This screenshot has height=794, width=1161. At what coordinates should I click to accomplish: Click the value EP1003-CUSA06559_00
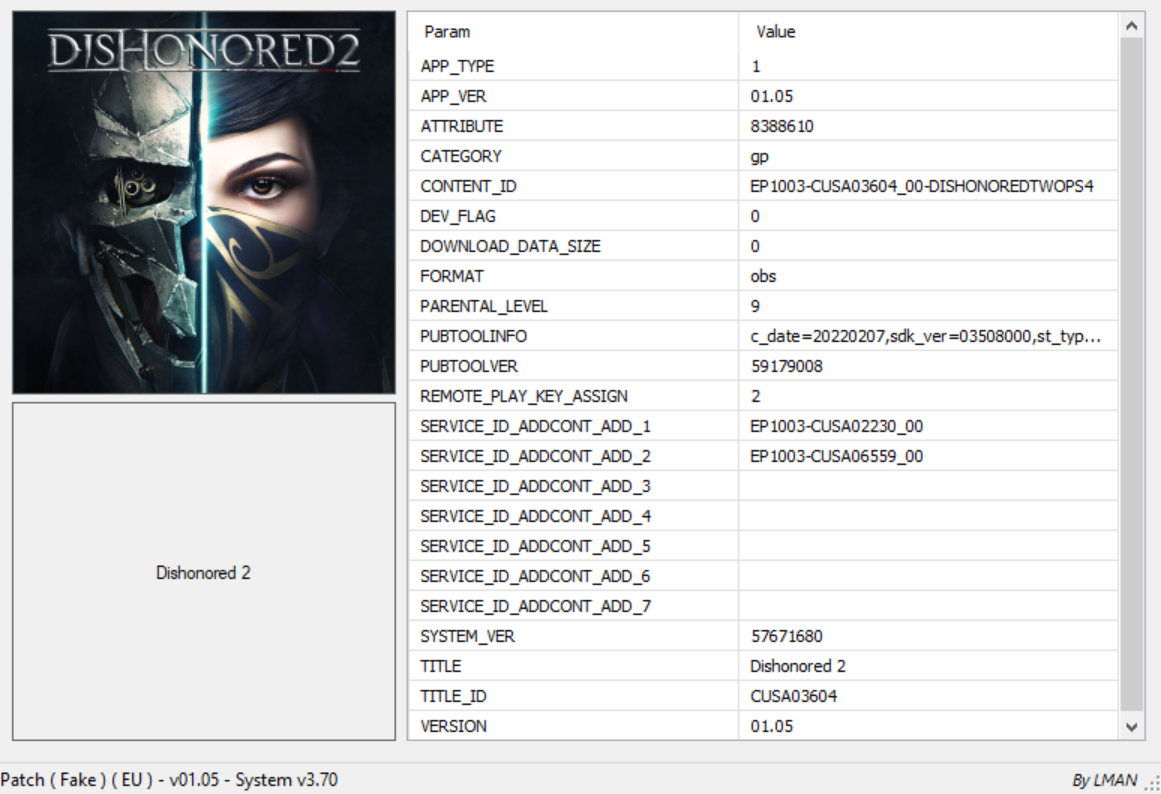(837, 456)
